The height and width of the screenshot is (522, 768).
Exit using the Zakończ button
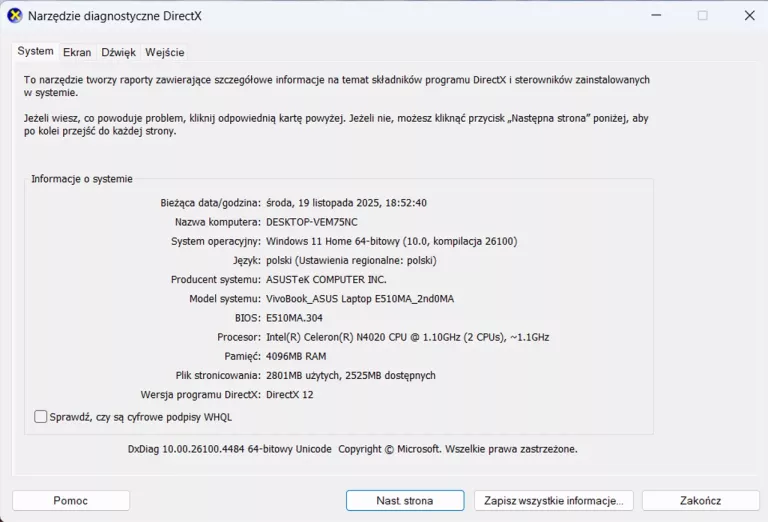[x=700, y=500]
